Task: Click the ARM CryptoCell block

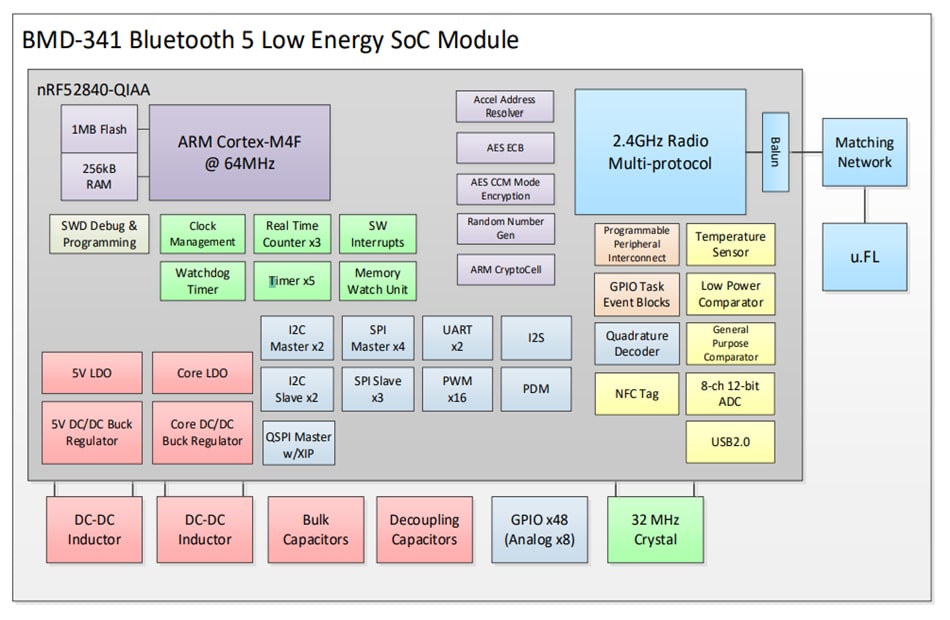Action: [505, 268]
